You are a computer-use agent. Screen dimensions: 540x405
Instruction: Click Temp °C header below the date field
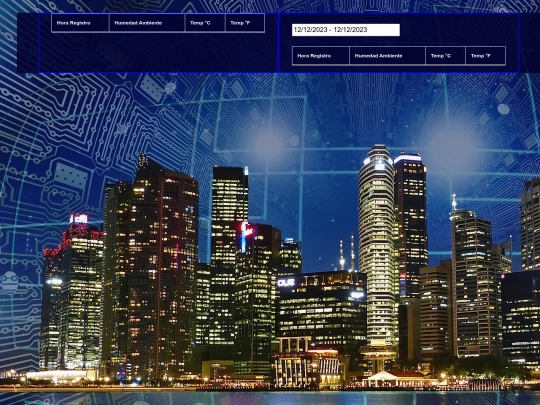coord(445,56)
